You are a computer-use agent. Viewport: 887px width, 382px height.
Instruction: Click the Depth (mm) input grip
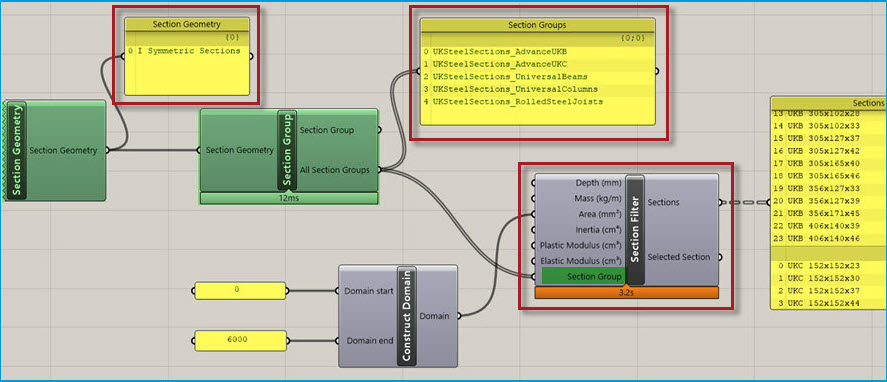533,183
